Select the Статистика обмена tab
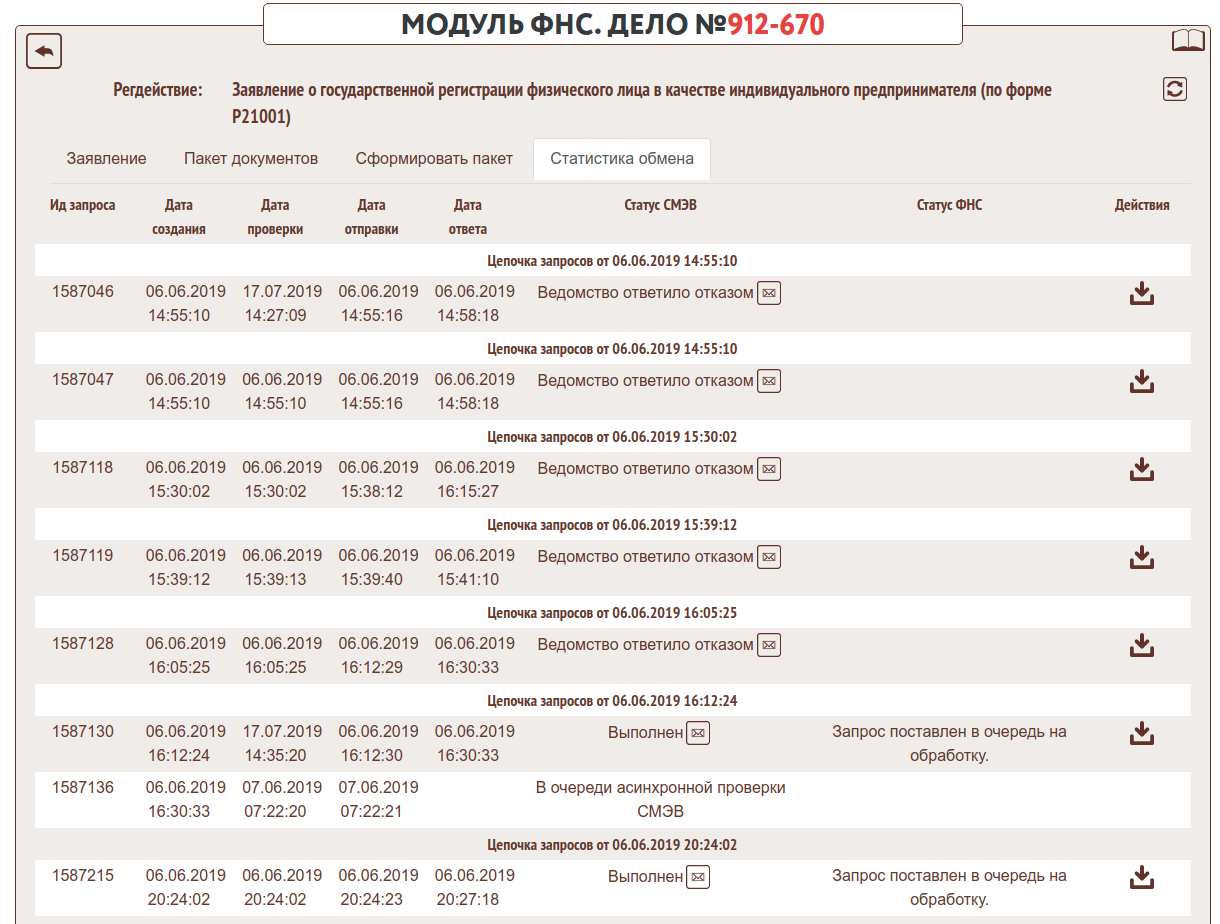This screenshot has width=1220, height=924. coord(621,159)
